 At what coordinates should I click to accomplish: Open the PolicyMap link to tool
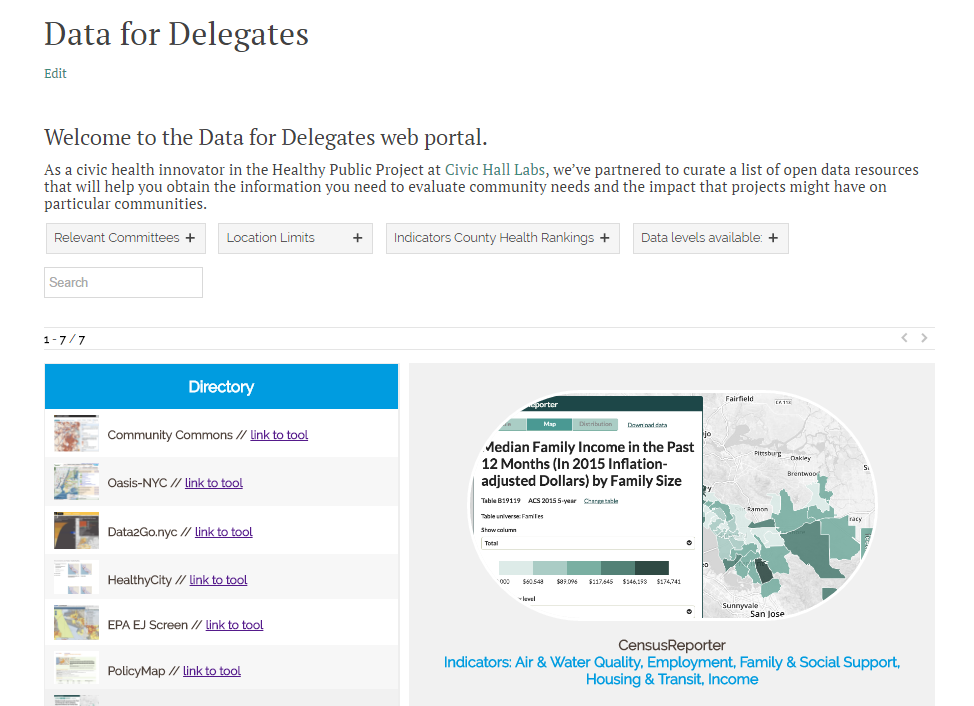[212, 671]
